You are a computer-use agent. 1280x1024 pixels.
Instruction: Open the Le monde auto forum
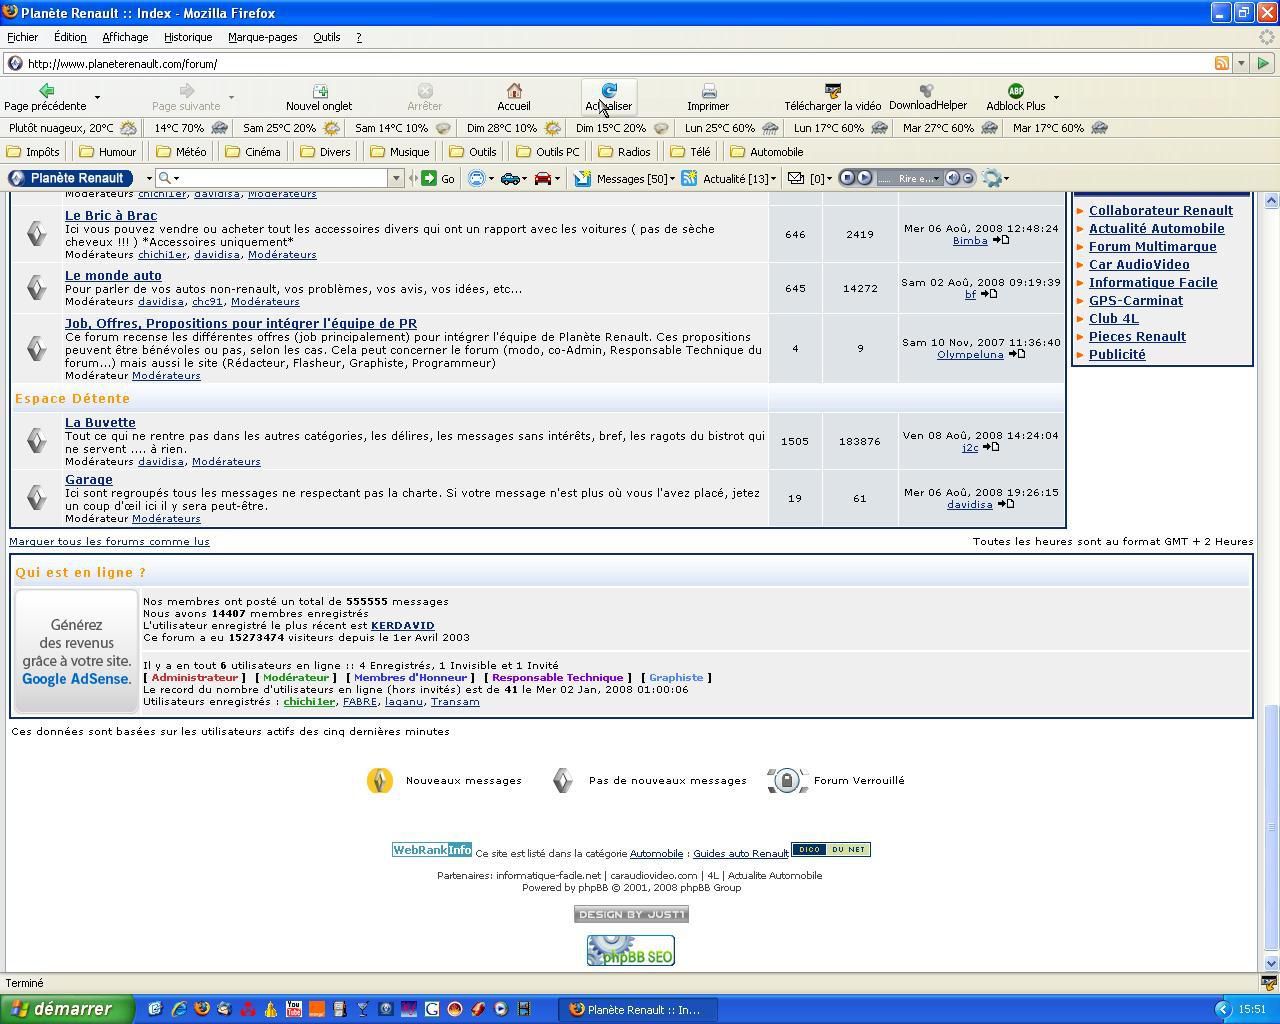pos(113,275)
